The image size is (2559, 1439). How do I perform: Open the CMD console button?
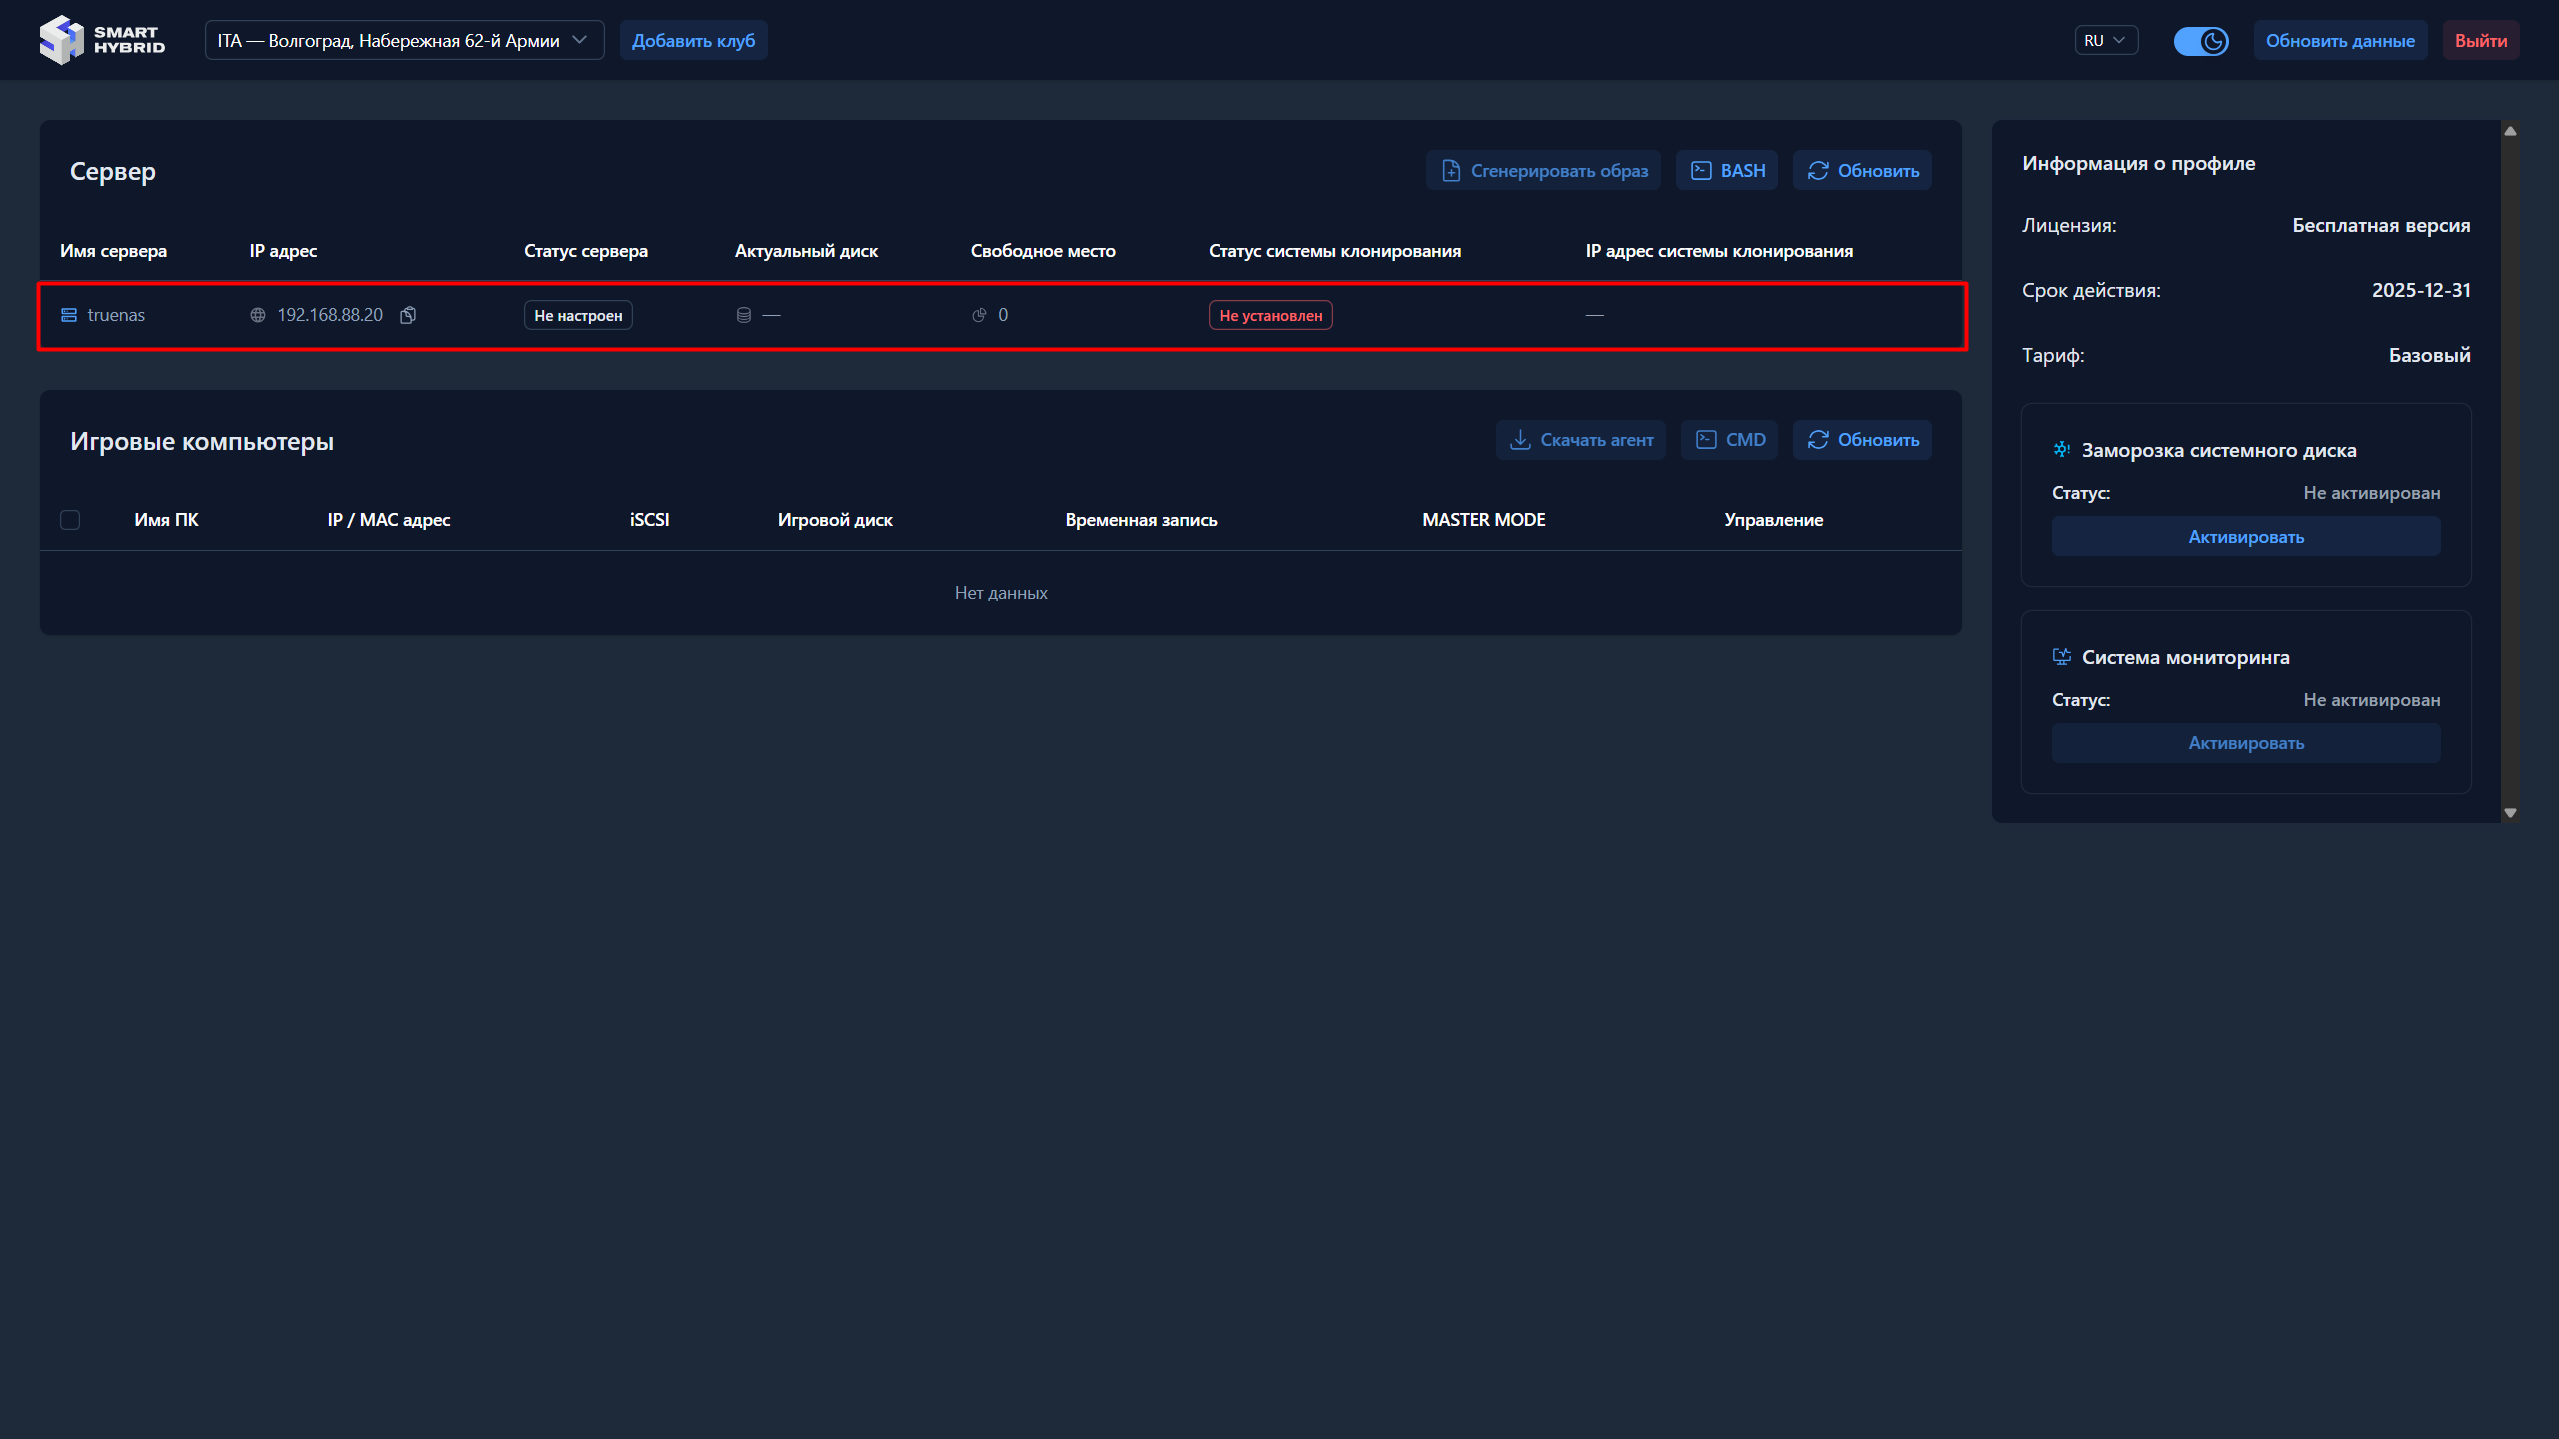(1729, 440)
